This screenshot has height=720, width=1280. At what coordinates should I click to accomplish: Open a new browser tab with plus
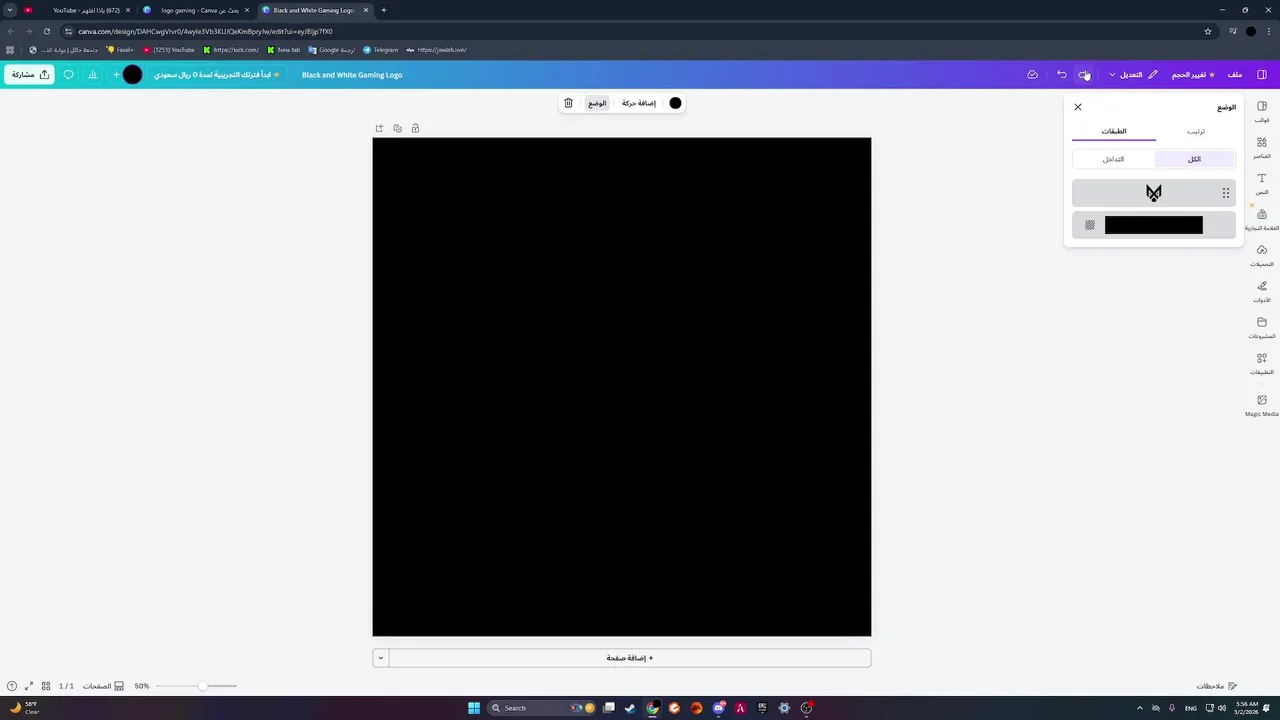[x=383, y=10]
